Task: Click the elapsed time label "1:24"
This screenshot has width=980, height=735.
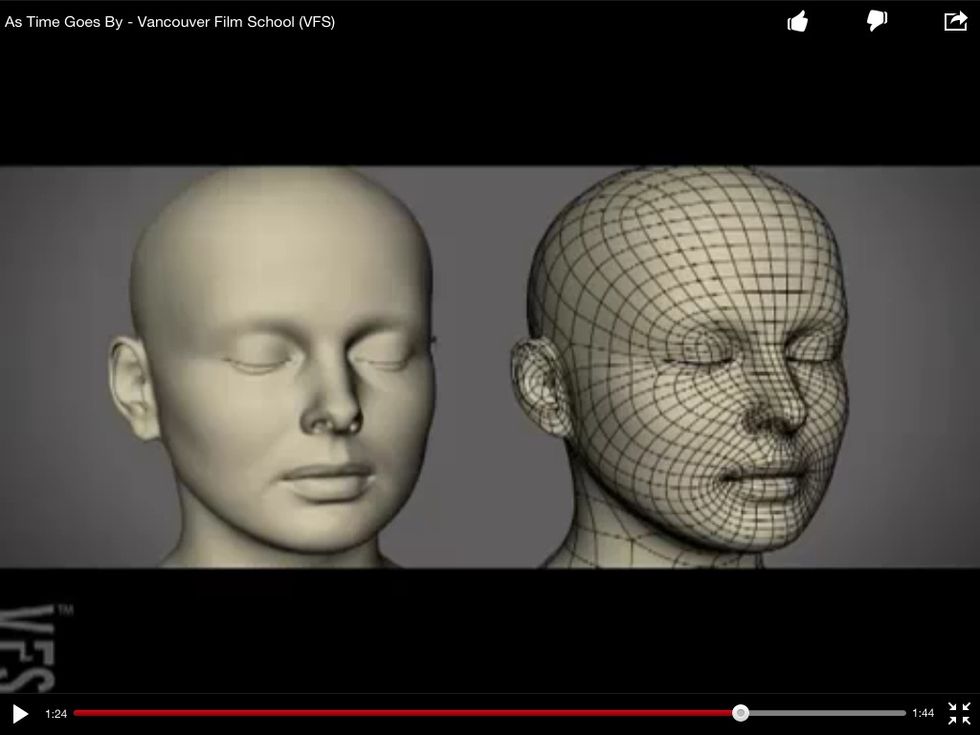Action: click(57, 713)
